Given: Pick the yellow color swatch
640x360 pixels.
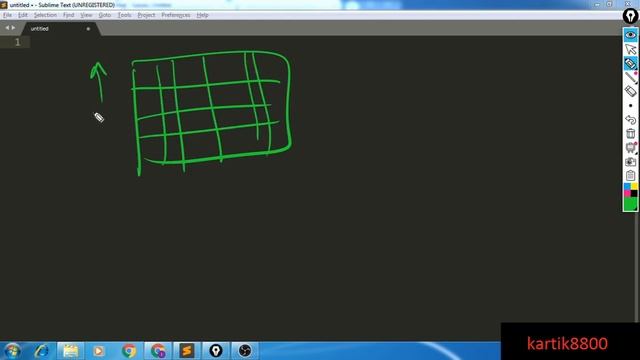Looking at the screenshot, I should [634, 187].
